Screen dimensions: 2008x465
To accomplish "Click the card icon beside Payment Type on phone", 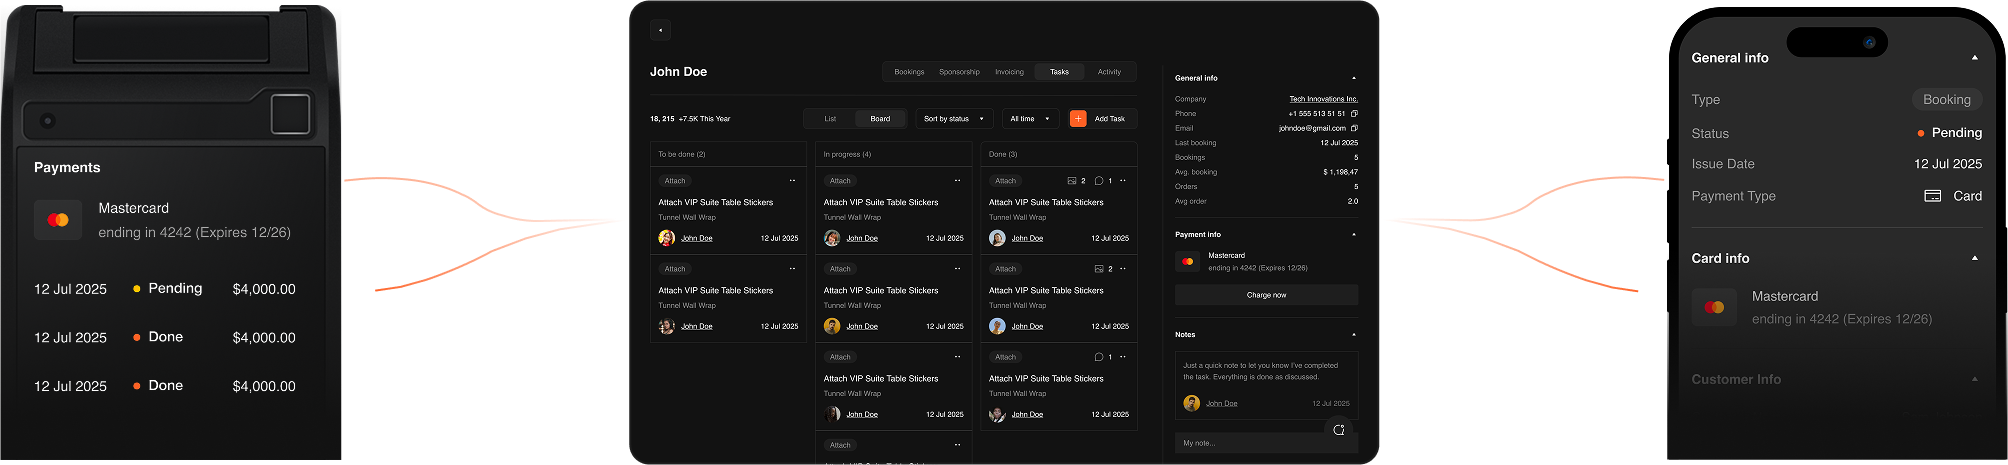I will click(x=1933, y=196).
